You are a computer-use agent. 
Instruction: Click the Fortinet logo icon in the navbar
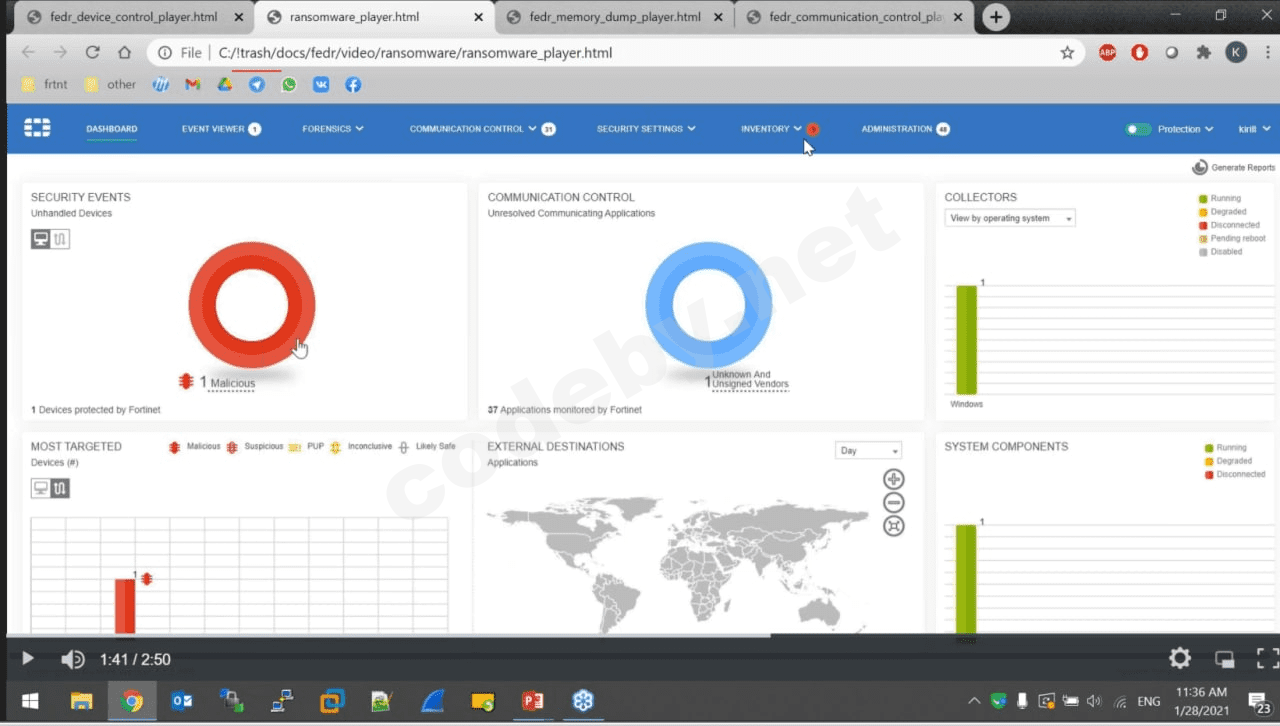click(37, 128)
